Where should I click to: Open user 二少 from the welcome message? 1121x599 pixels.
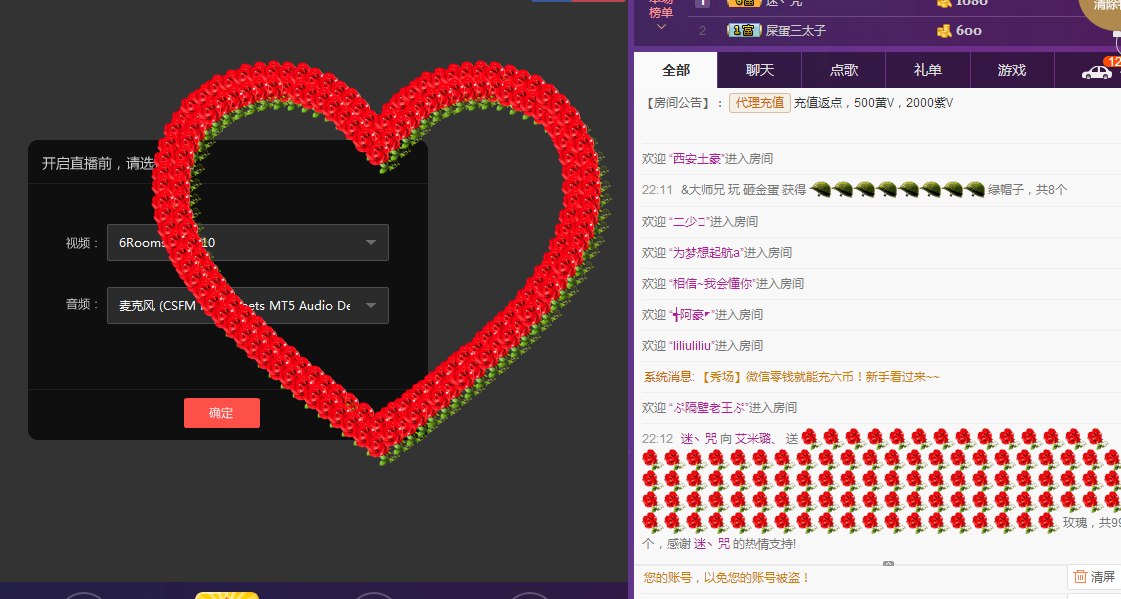click(689, 222)
